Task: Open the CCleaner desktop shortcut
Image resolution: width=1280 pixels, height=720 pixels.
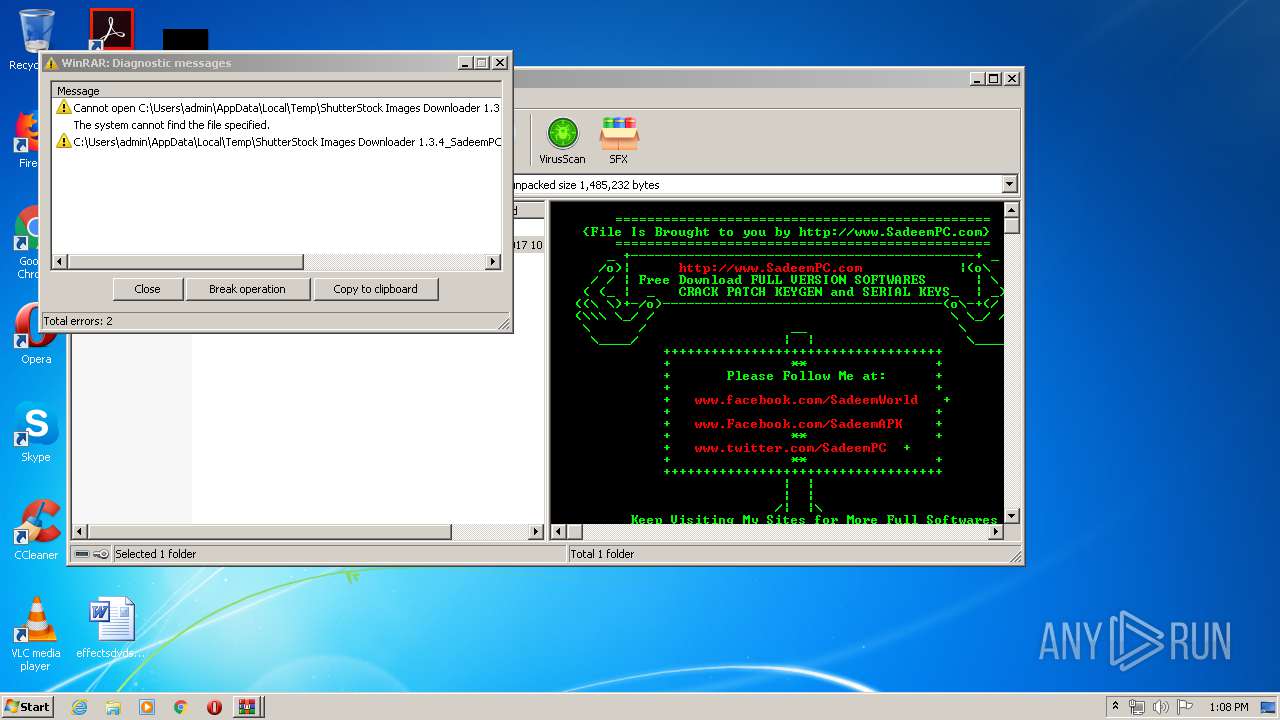Action: coord(36,530)
